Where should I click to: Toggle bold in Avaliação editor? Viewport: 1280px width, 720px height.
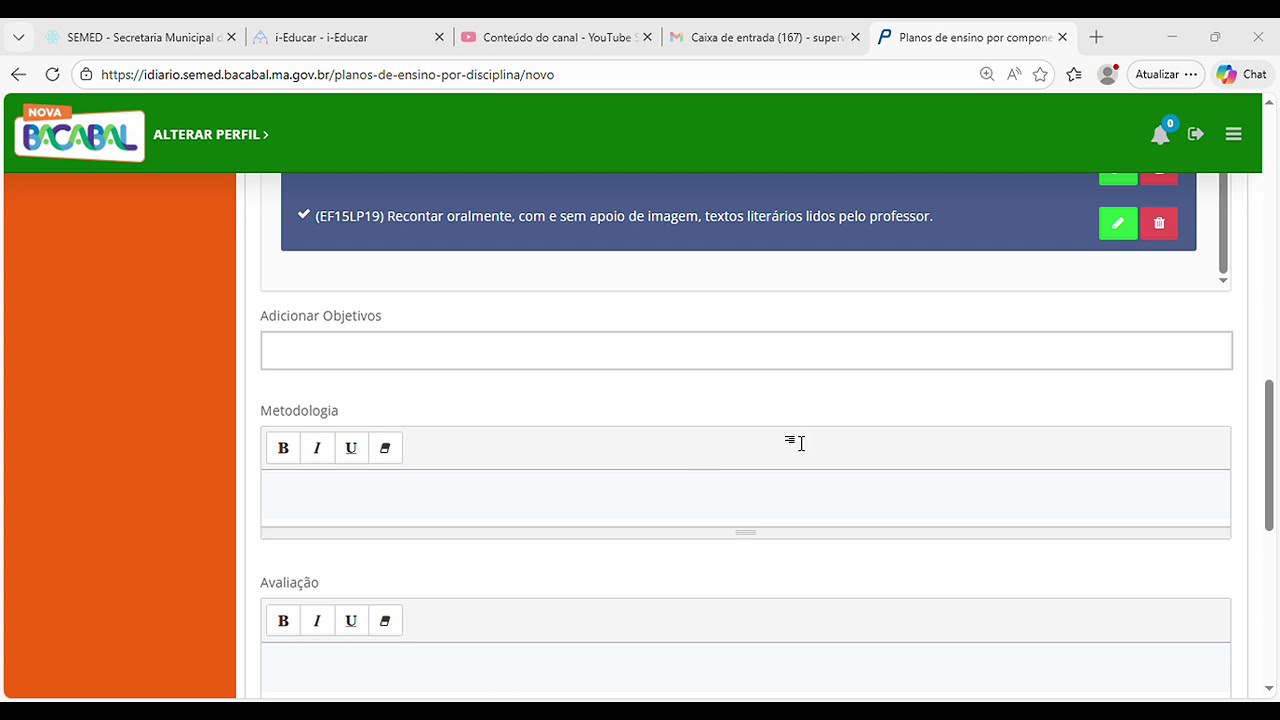coord(283,621)
